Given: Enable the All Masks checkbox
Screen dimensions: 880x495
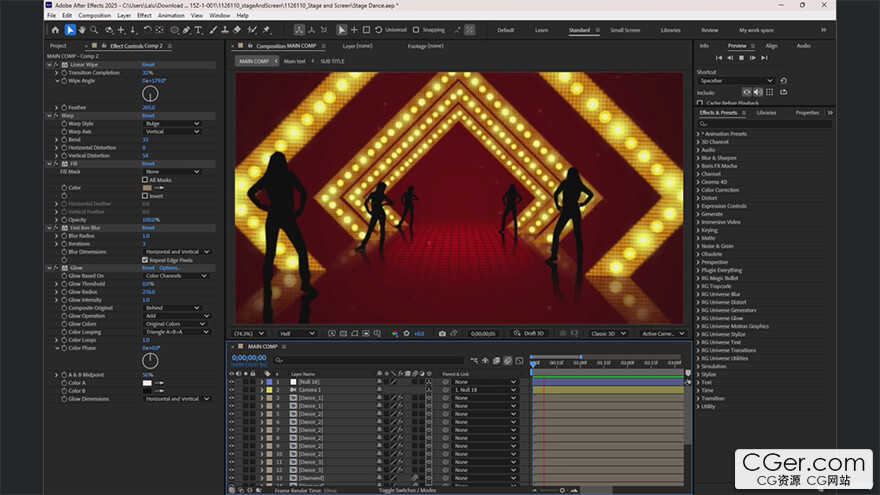Looking at the screenshot, I should tap(145, 180).
